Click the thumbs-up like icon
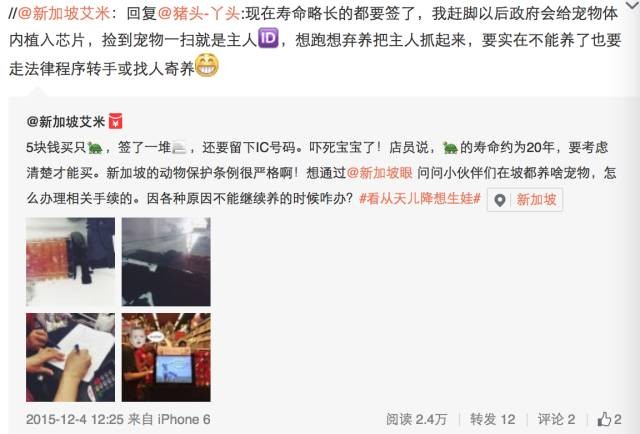The width and height of the screenshot is (640, 434). click(604, 419)
